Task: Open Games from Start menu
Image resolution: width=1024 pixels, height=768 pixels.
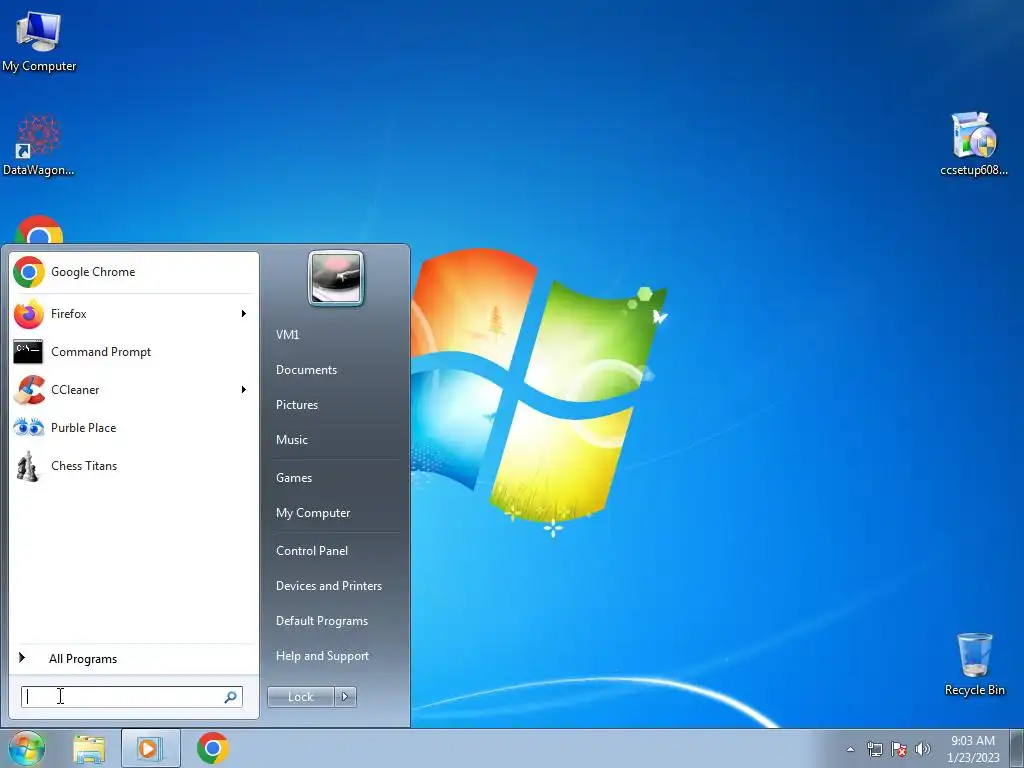Action: pyautogui.click(x=294, y=478)
